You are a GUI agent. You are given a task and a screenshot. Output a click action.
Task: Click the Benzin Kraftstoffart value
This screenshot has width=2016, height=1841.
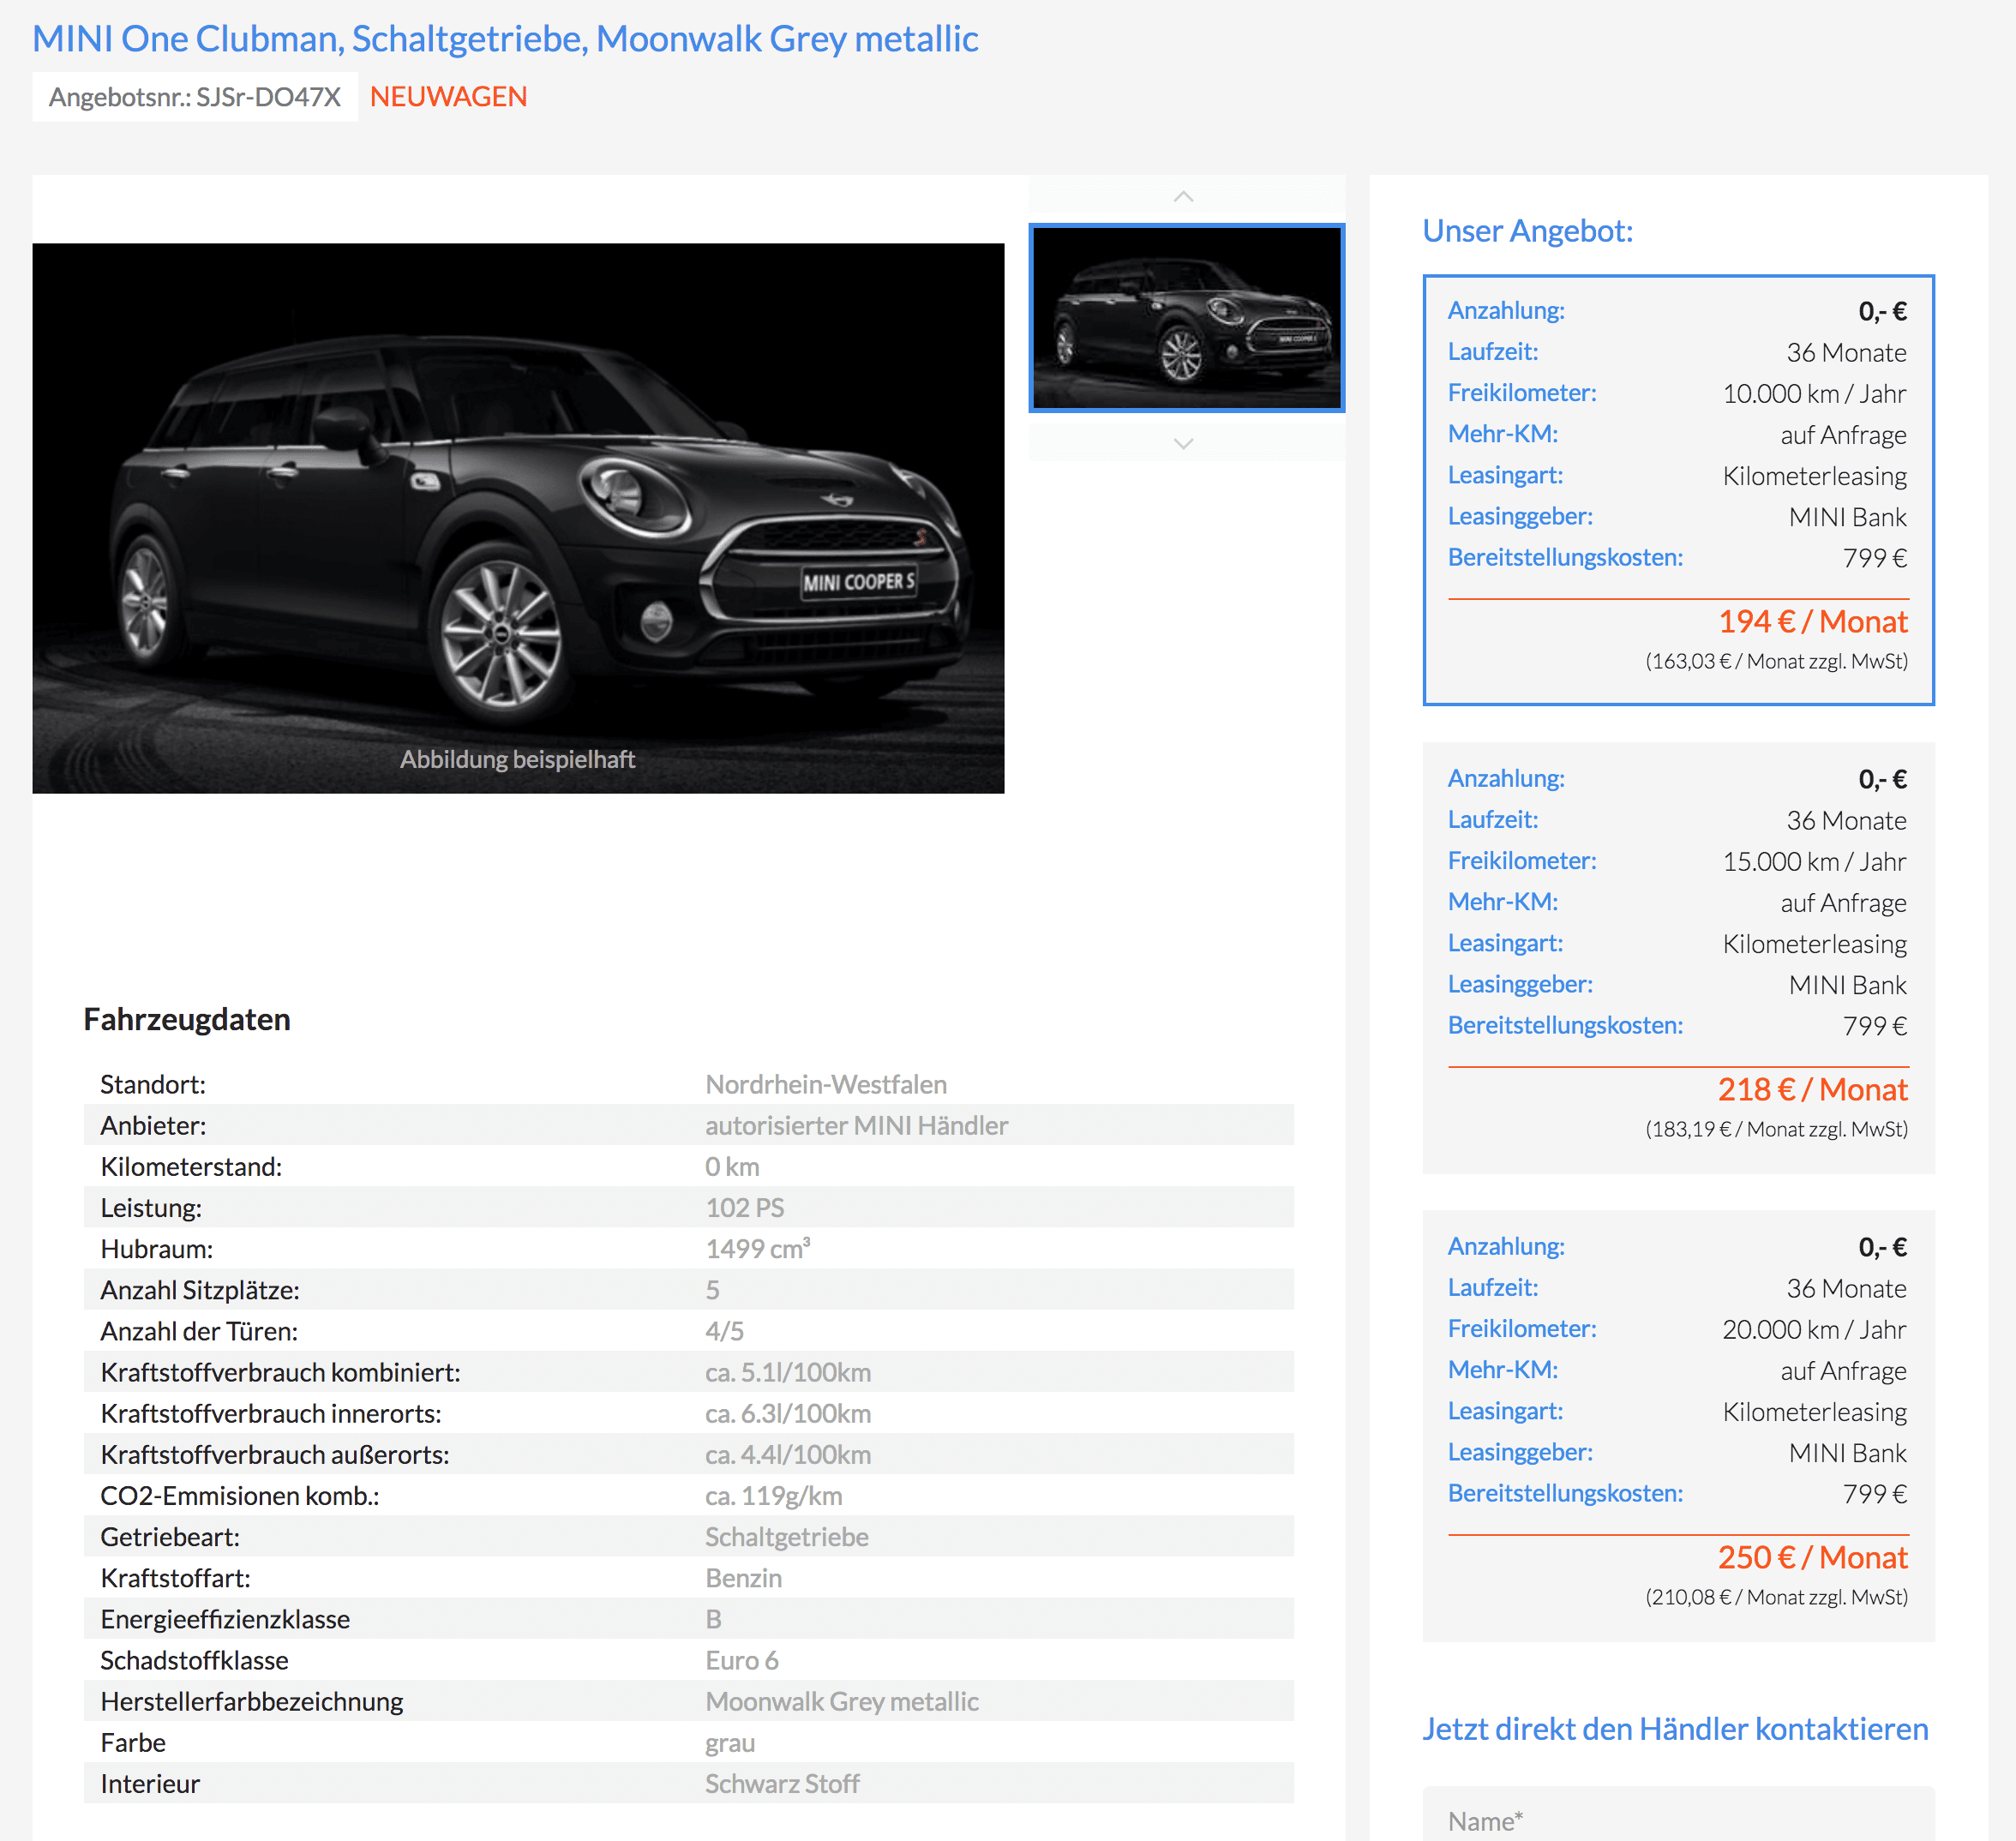(x=744, y=1578)
